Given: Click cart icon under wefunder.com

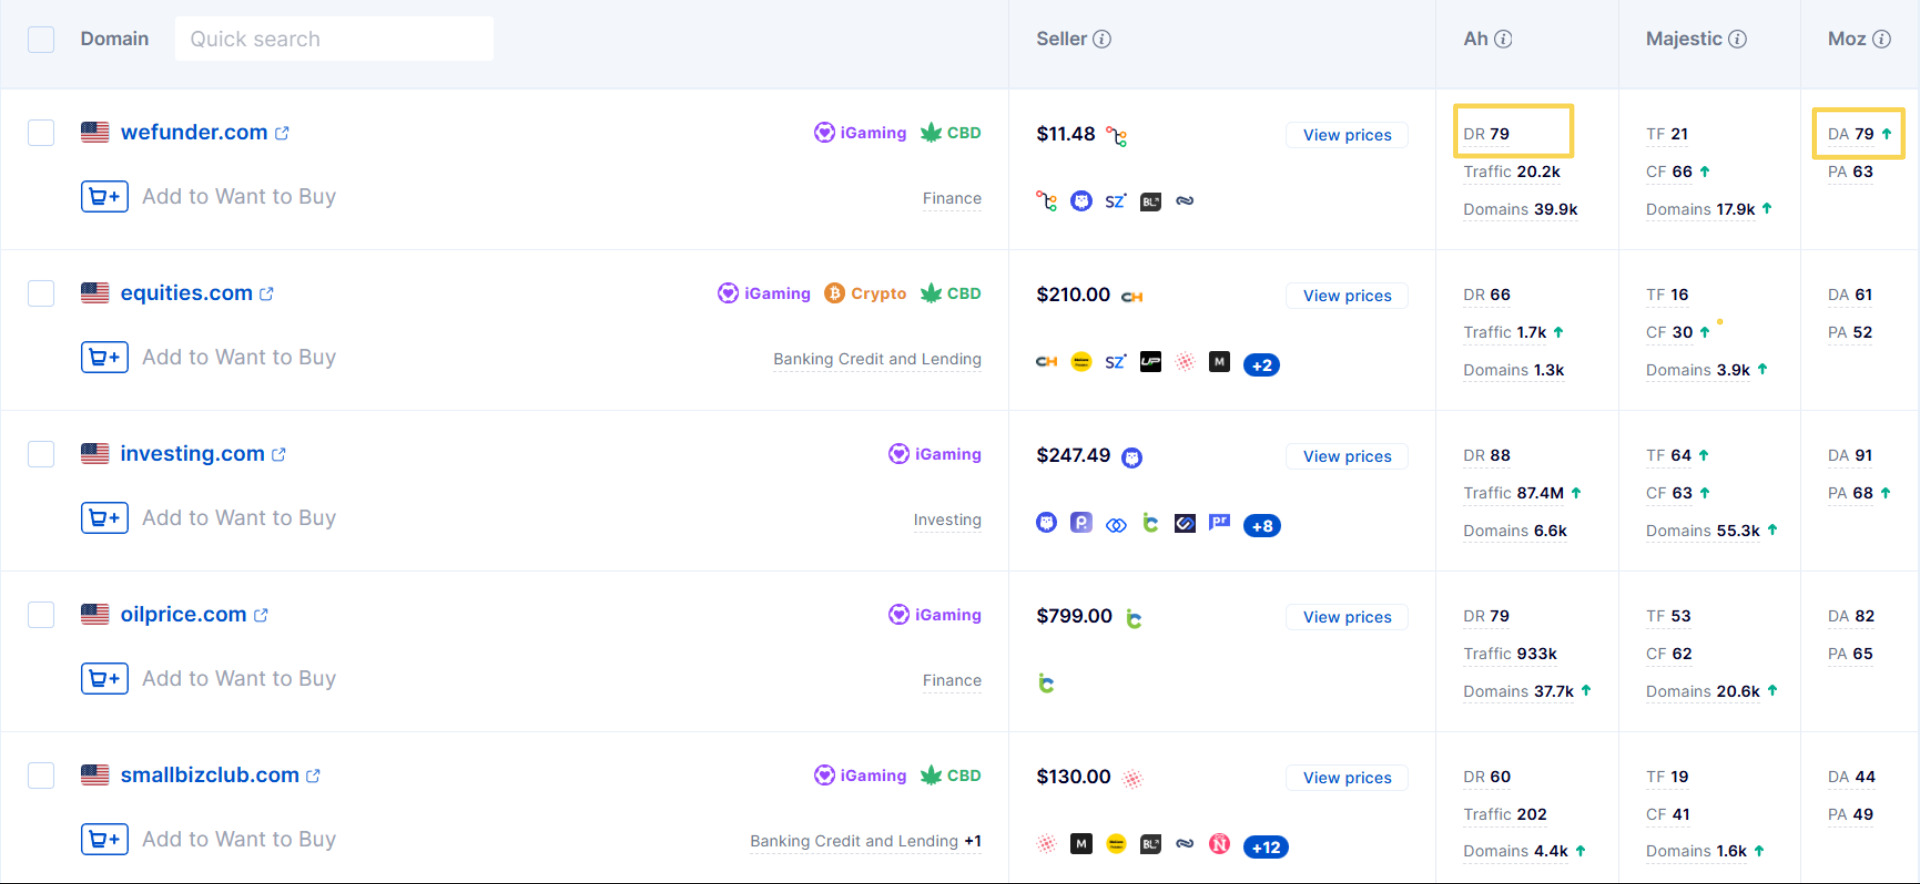Looking at the screenshot, I should [x=105, y=197].
